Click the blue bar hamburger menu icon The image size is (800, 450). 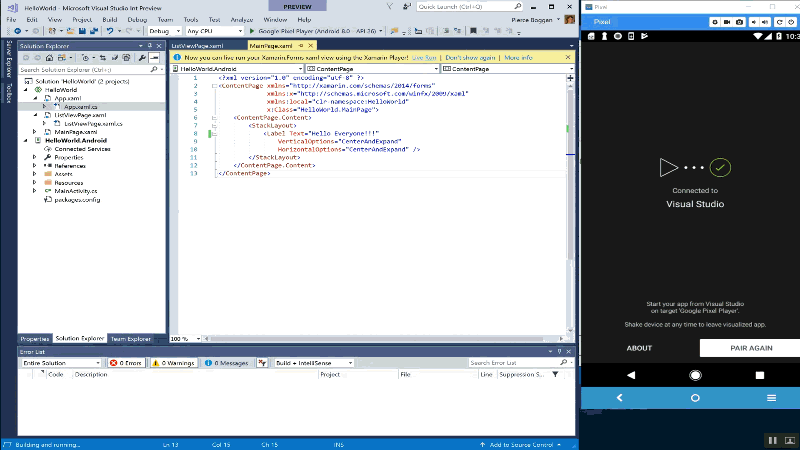pyautogui.click(x=771, y=397)
